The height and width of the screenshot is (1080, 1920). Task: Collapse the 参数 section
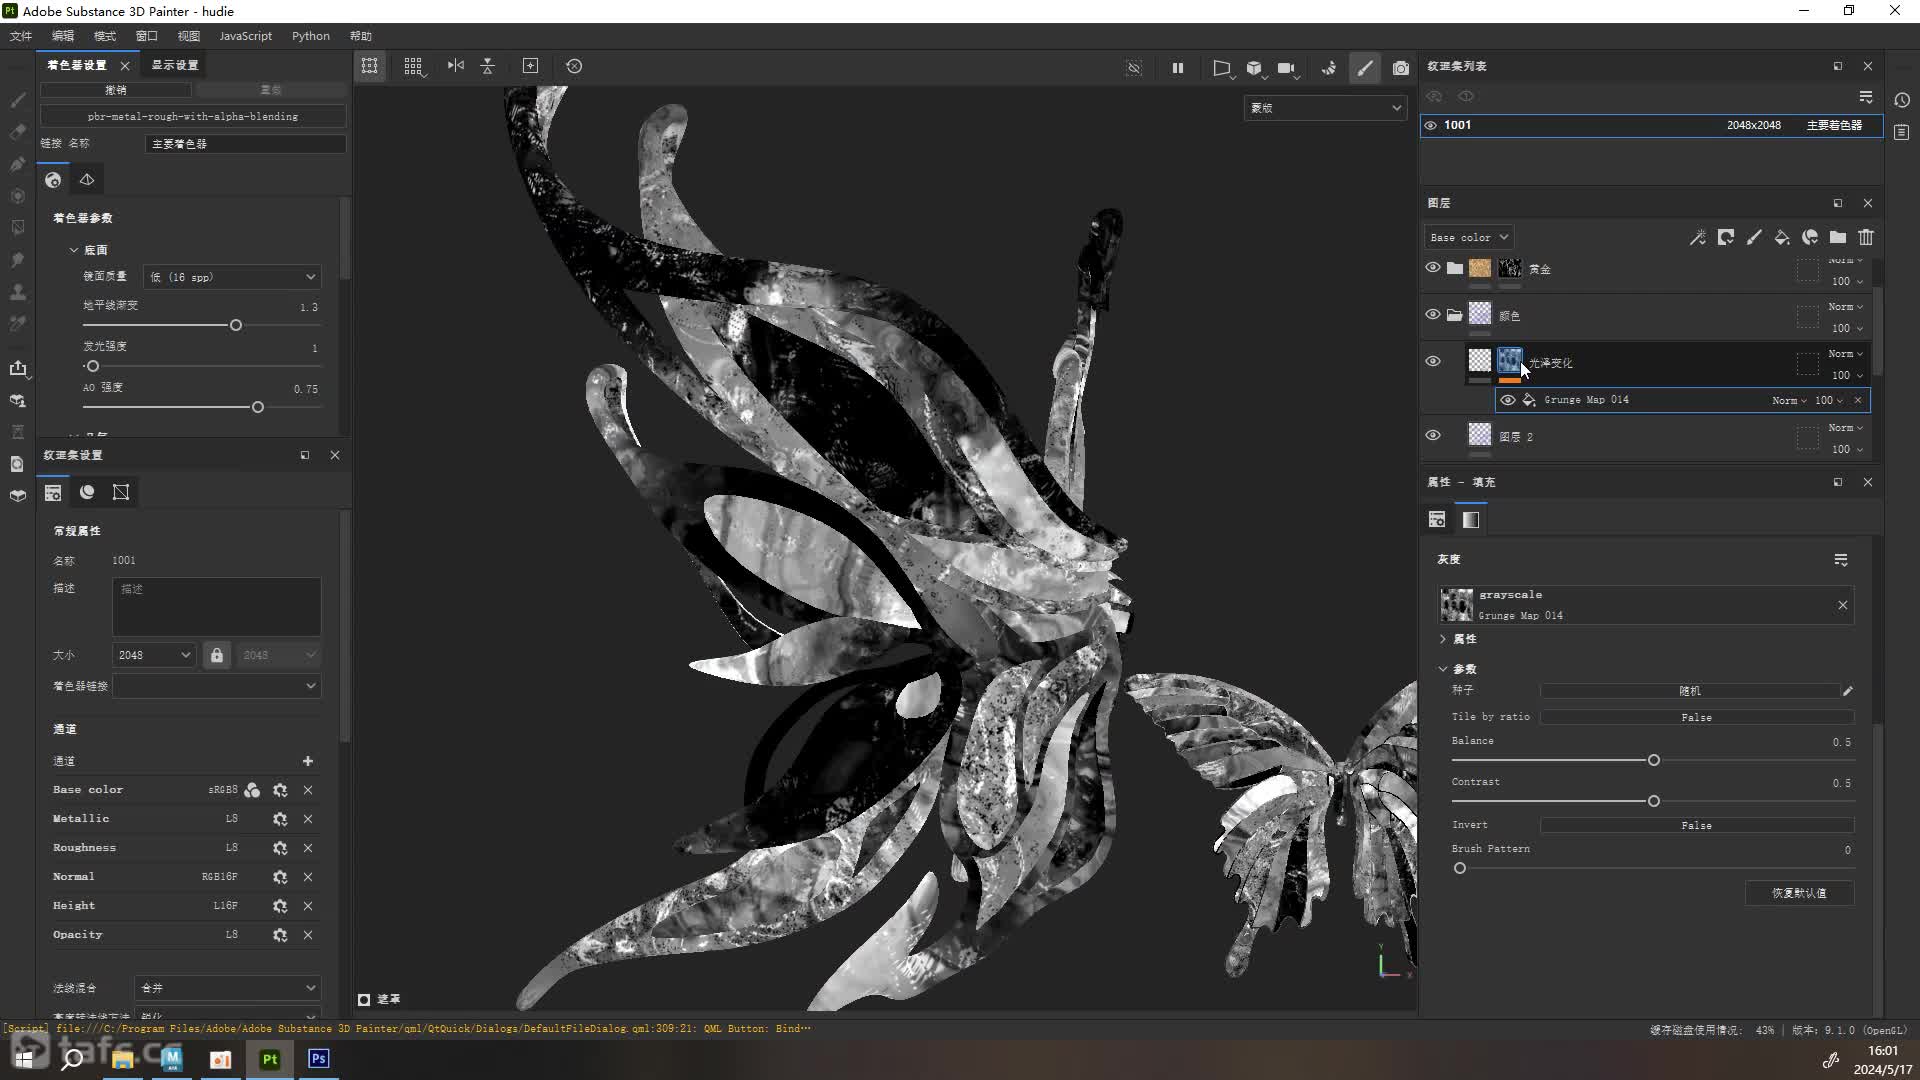tap(1443, 669)
